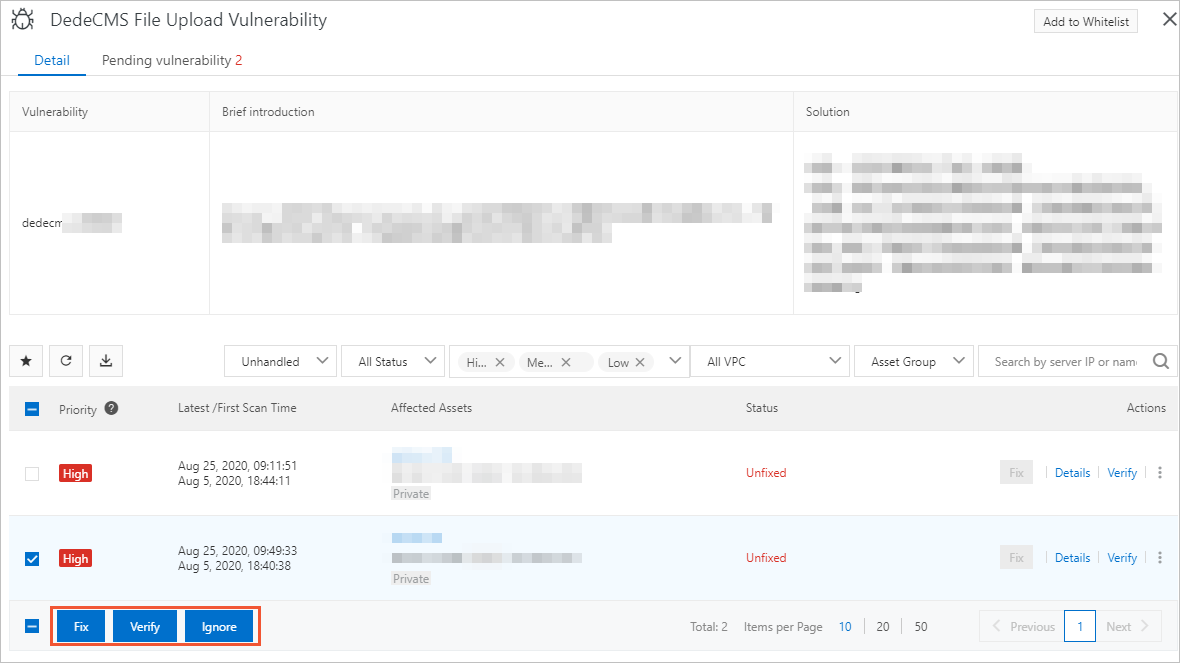Click the batch Verify button
This screenshot has width=1180, height=663.
tap(144, 626)
